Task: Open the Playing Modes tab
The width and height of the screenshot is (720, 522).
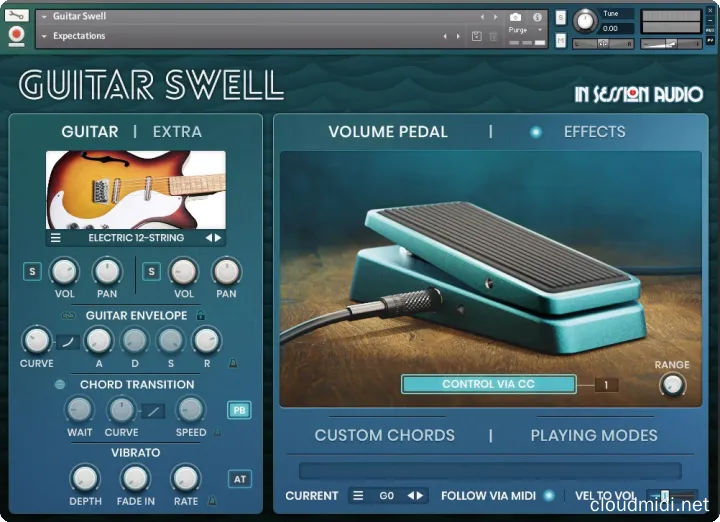Action: [594, 435]
